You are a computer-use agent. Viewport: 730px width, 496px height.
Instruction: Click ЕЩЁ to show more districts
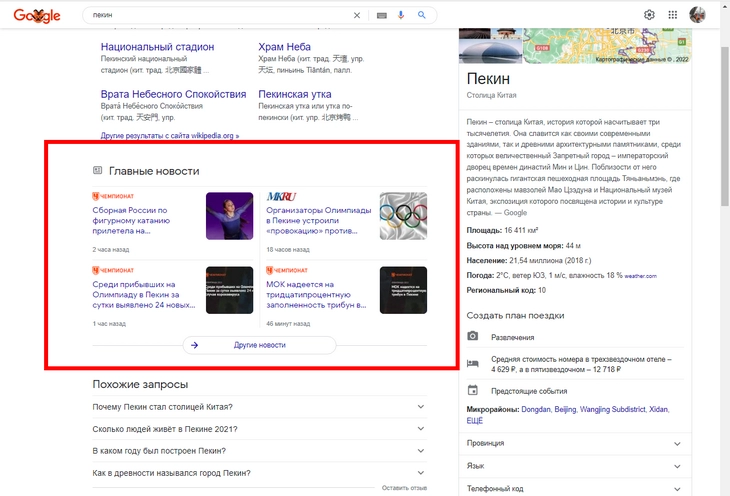[x=474, y=421]
